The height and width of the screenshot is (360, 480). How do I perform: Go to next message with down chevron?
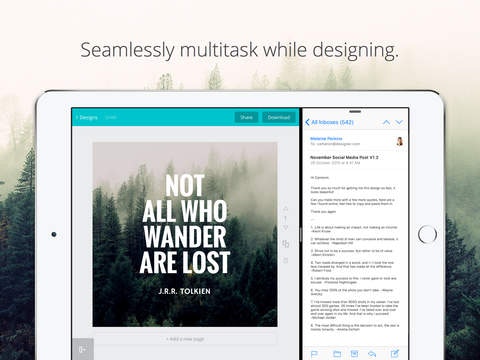pos(399,122)
